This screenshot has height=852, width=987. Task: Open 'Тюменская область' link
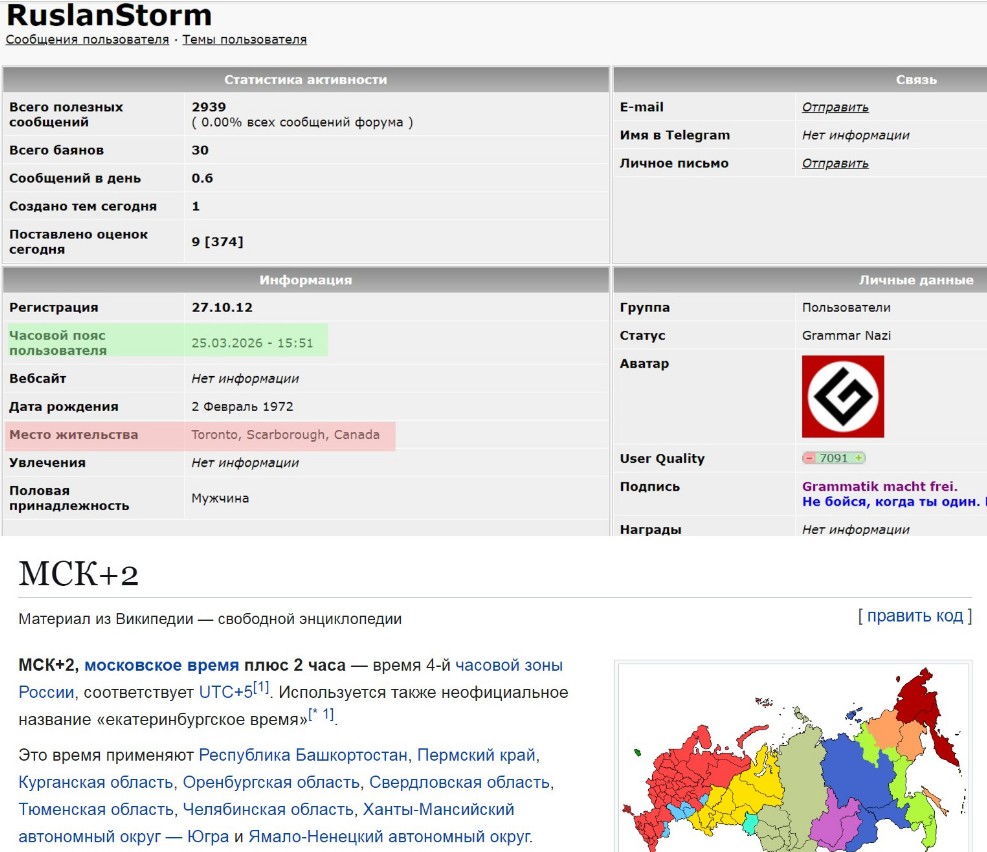click(96, 809)
